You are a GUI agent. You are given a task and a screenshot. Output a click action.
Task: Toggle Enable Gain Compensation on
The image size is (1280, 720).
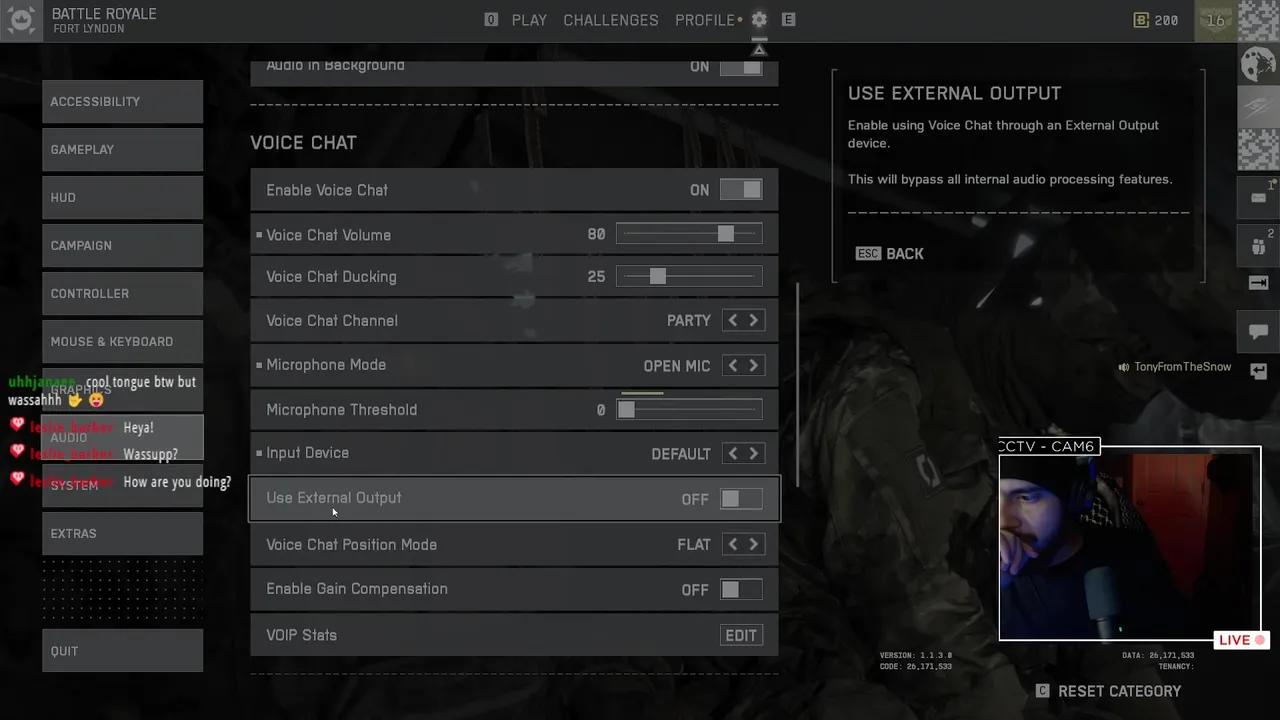[741, 590]
